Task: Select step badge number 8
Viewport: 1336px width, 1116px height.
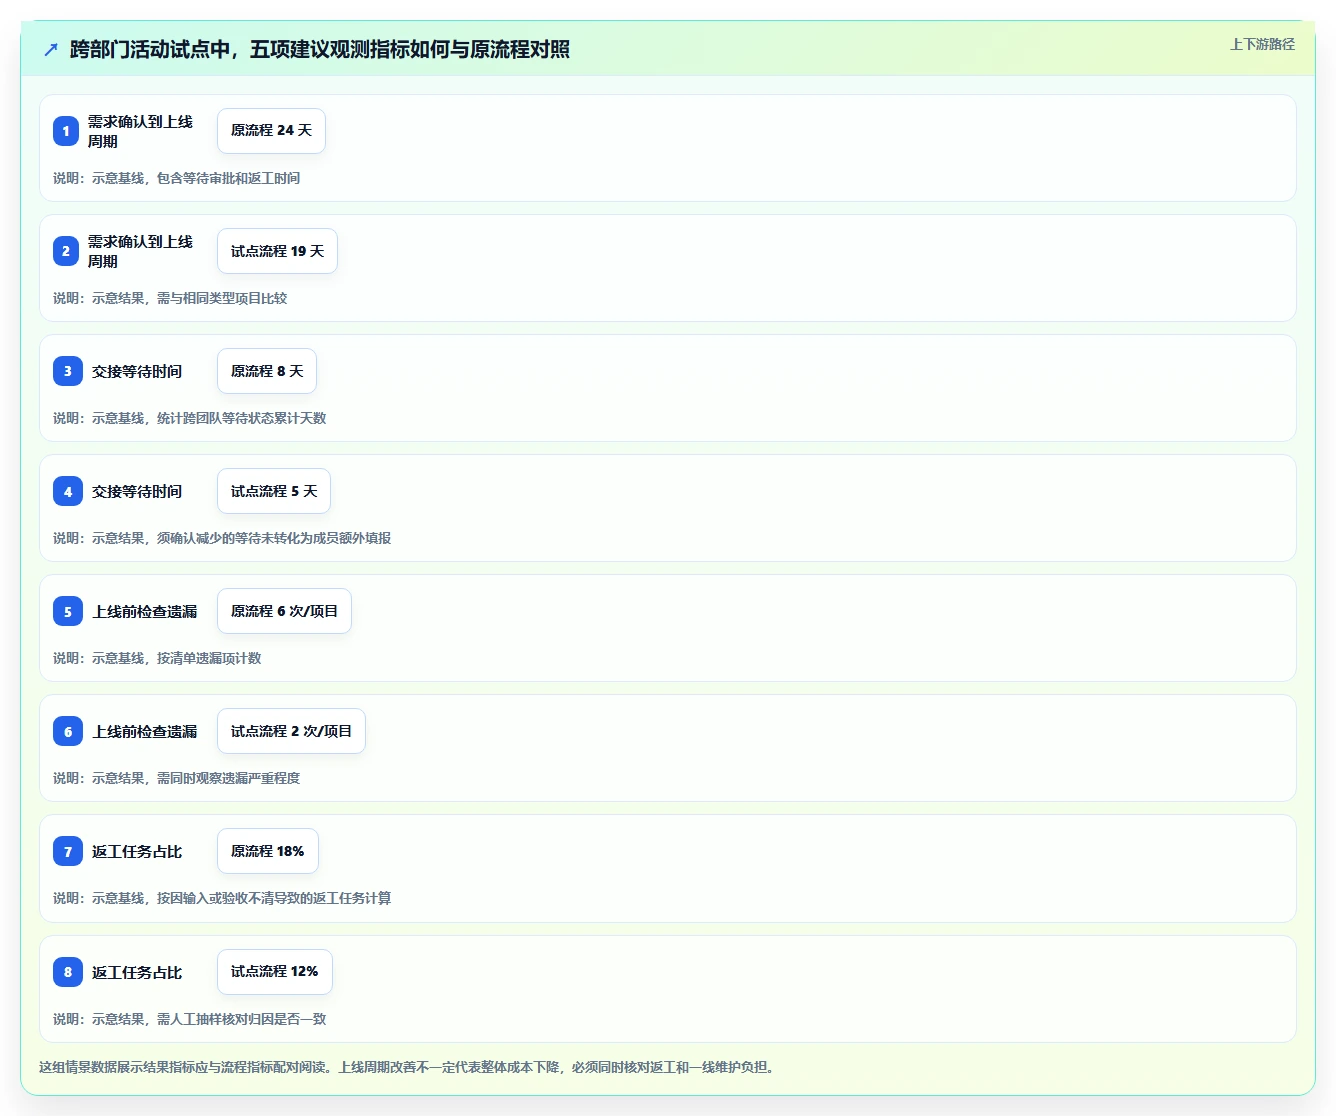Action: pos(67,971)
